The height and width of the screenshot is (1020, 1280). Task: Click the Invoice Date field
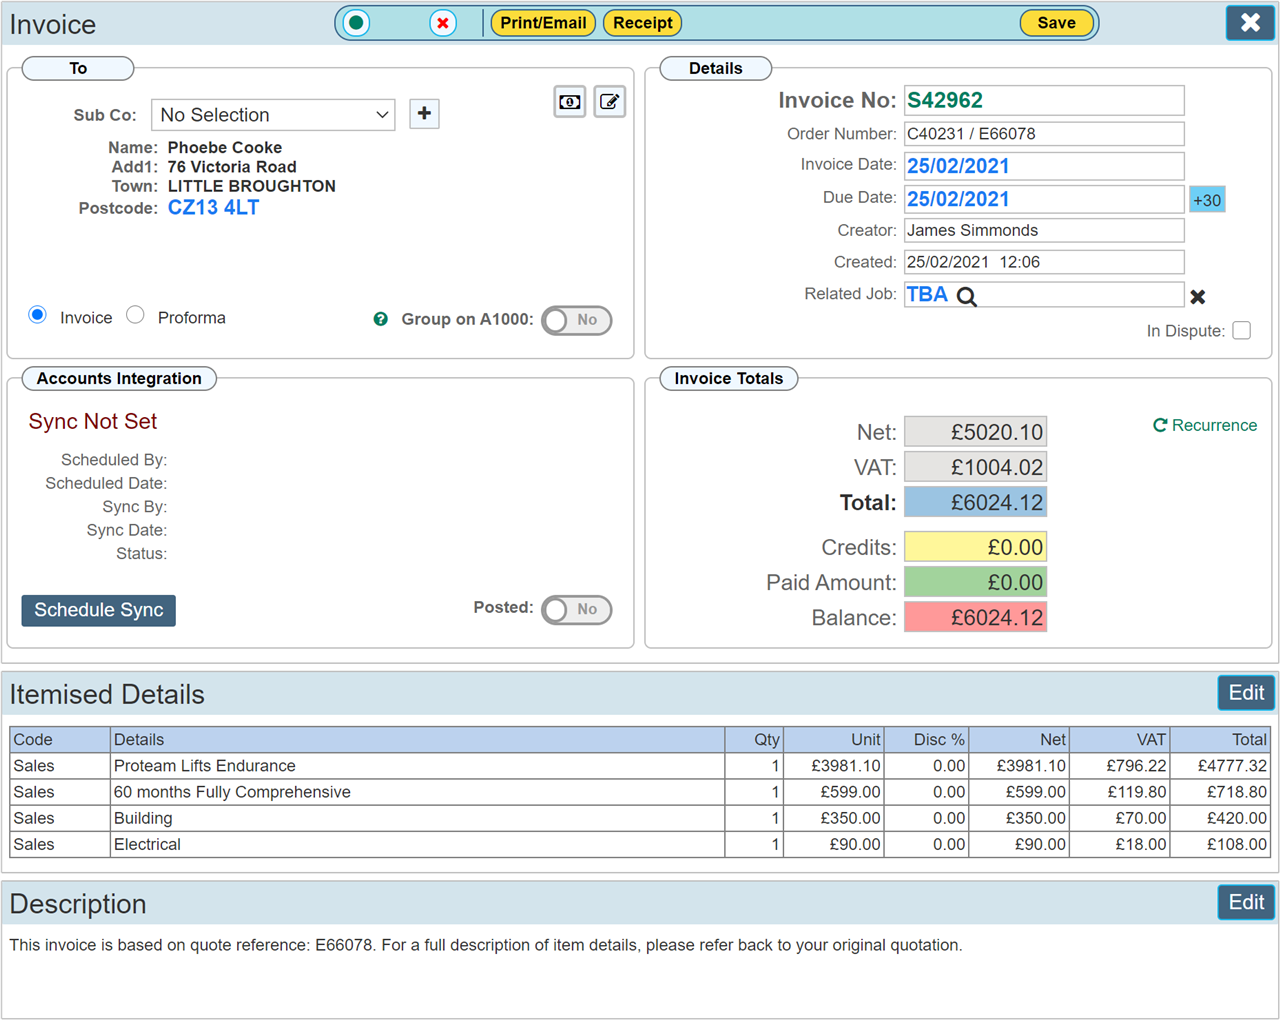(x=1044, y=166)
